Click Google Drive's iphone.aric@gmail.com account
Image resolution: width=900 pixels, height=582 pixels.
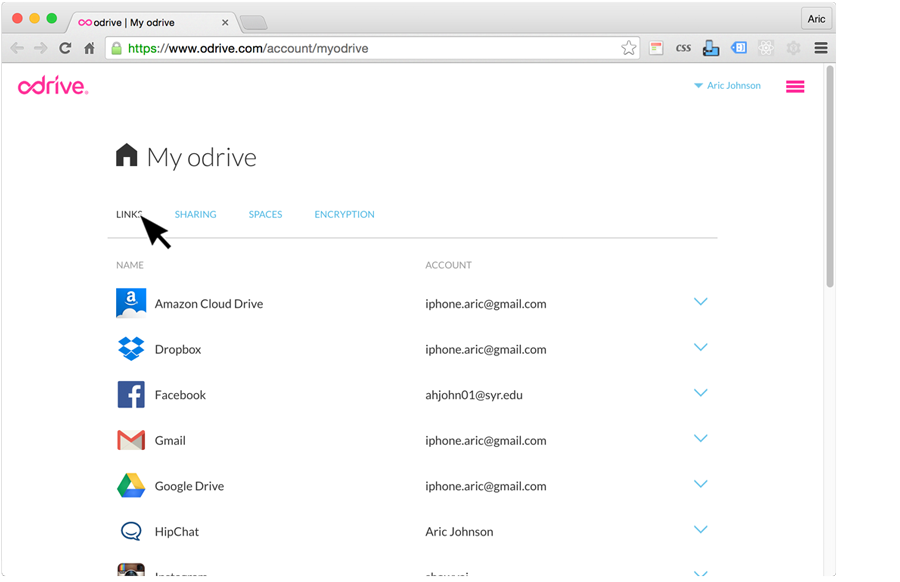[486, 486]
